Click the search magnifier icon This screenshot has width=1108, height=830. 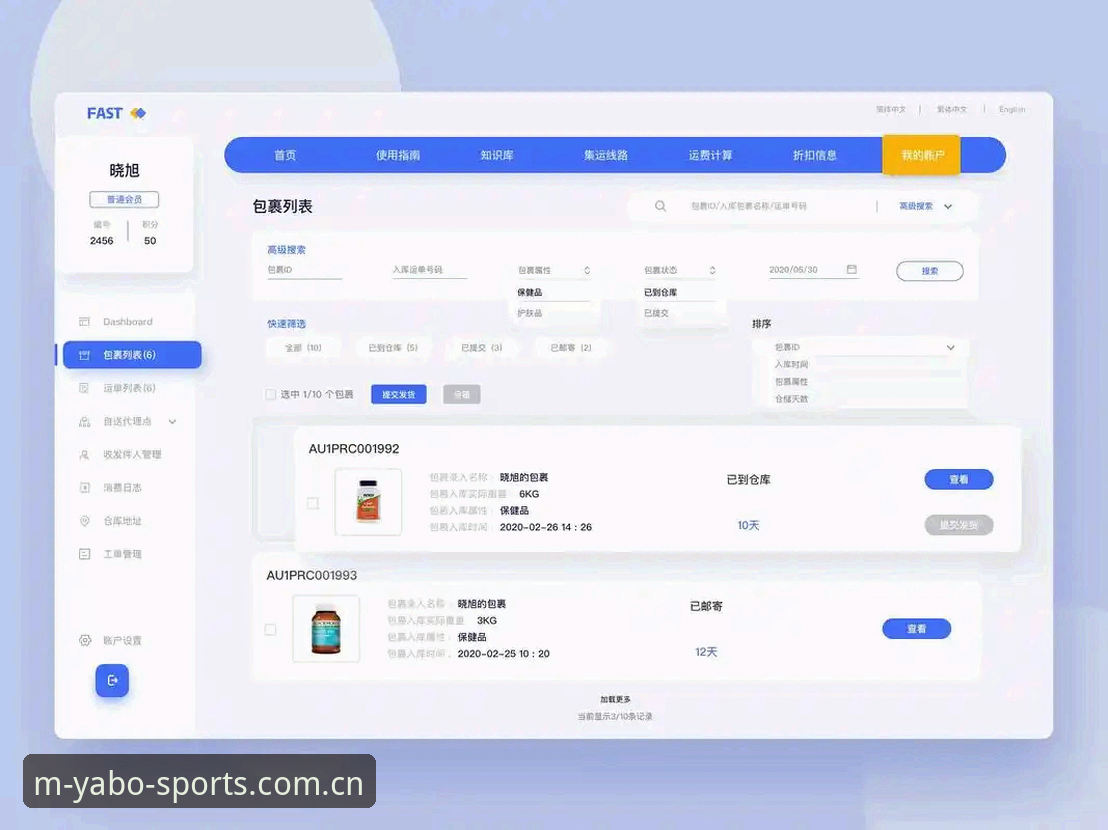[x=660, y=206]
